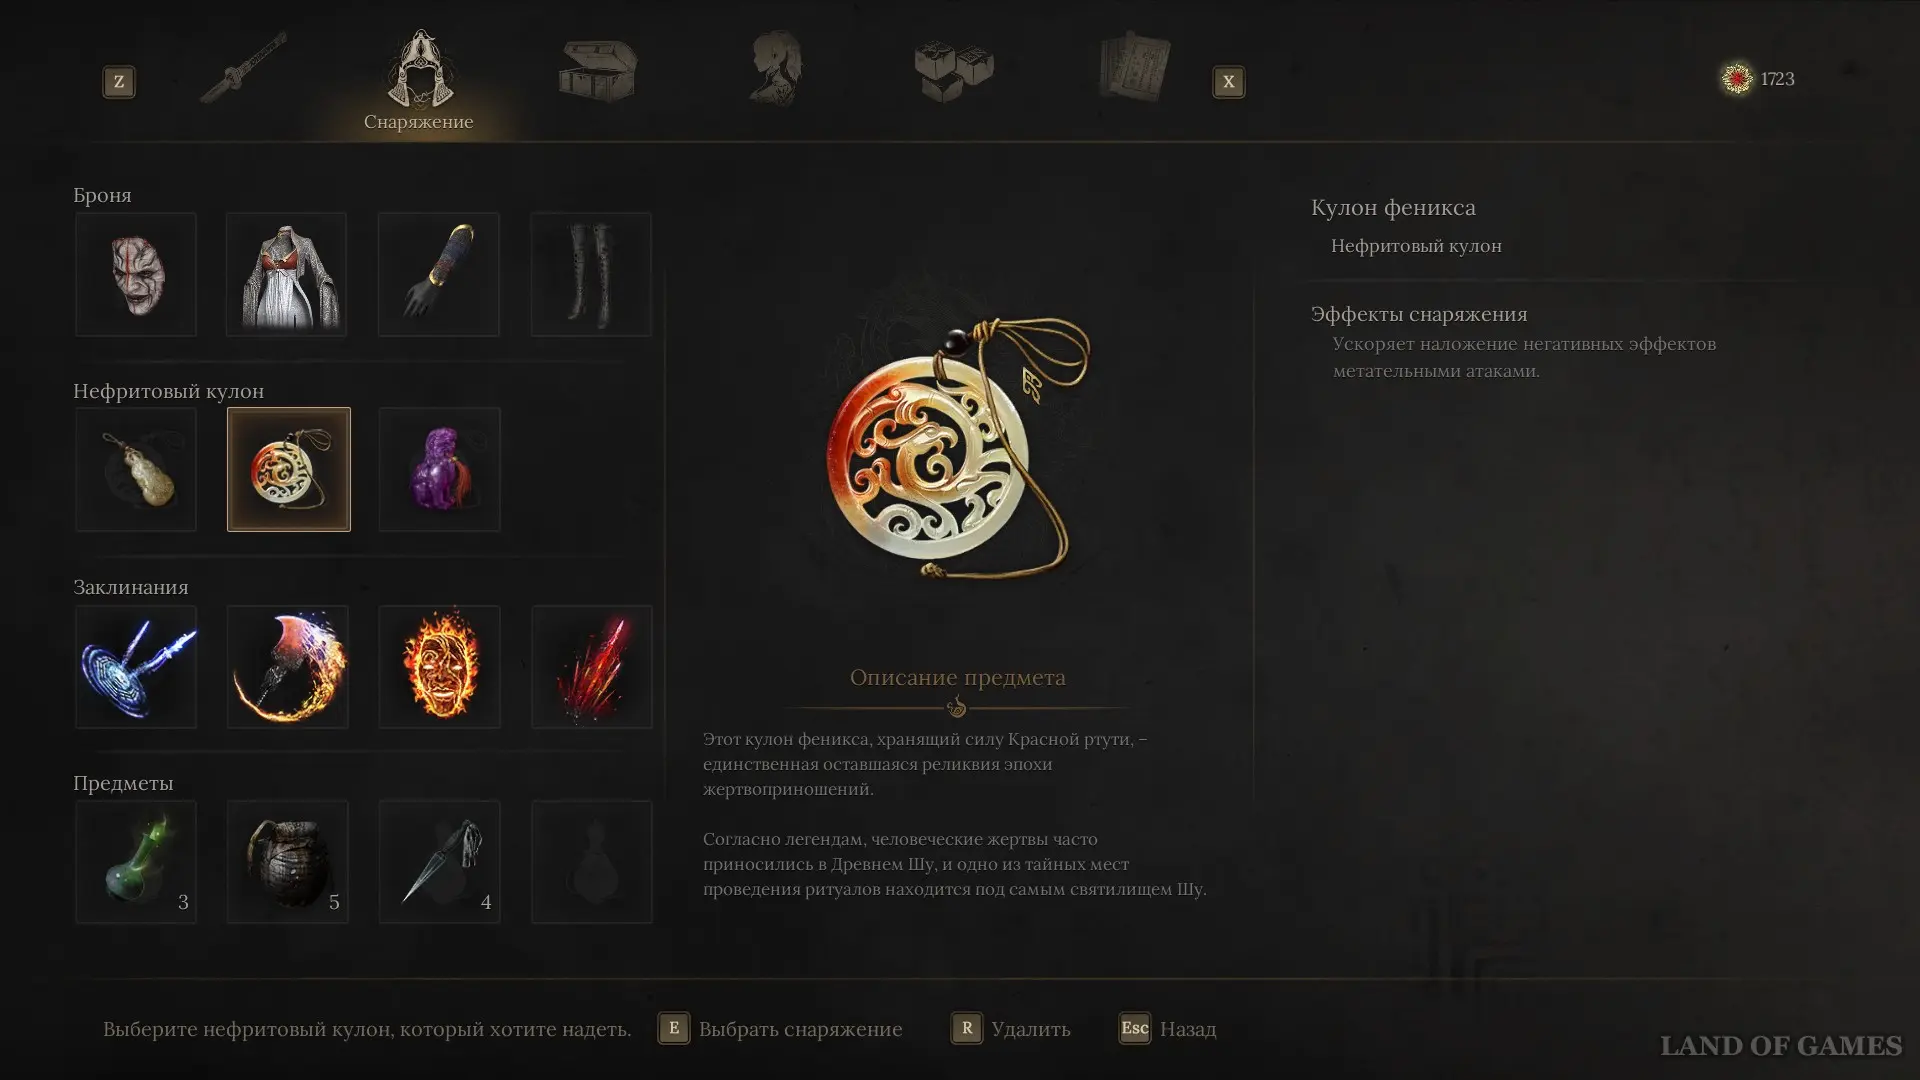Image resolution: width=1920 pixels, height=1080 pixels.
Task: Click the Выбрать снаряжение button
Action: 780,1028
